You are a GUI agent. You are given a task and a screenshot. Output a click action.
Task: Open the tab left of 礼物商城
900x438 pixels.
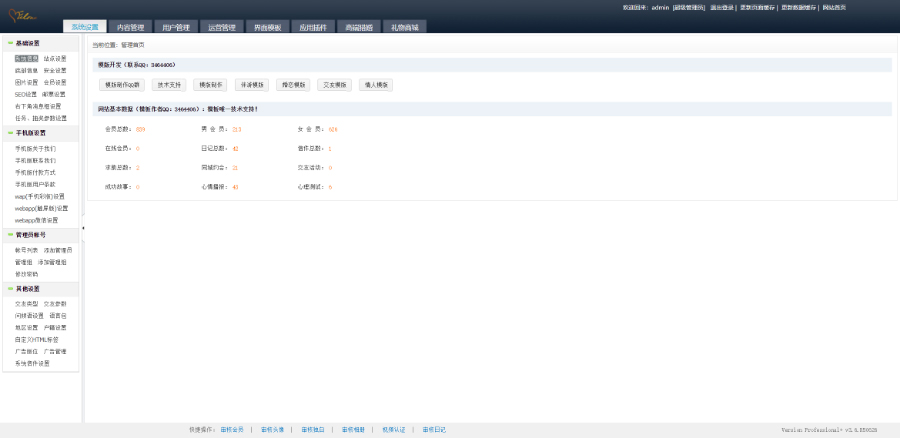click(359, 27)
